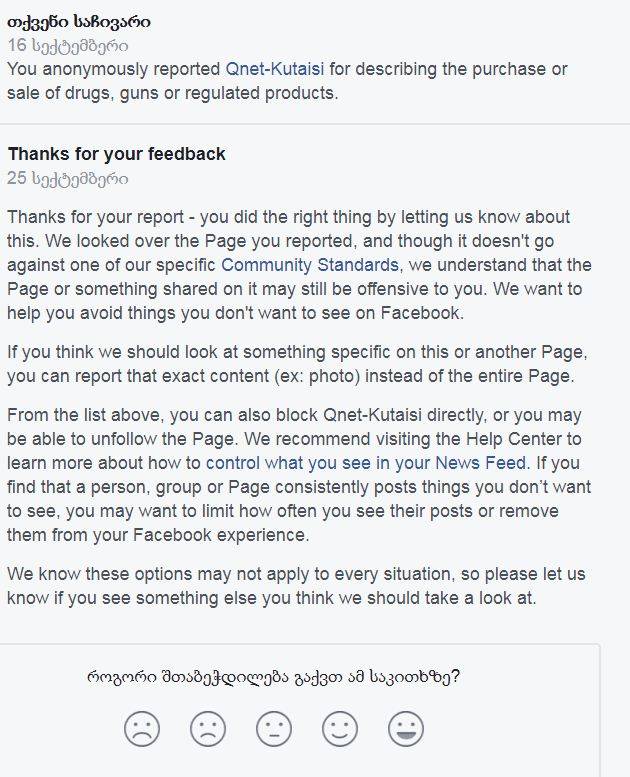The height and width of the screenshot is (777, 630).
Task: Click the "25 სექტემბერი" response date
Action: 68,179
